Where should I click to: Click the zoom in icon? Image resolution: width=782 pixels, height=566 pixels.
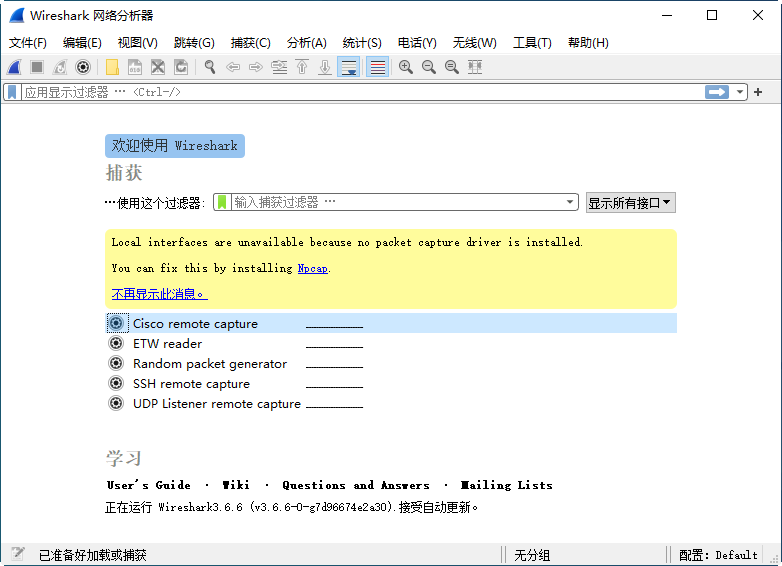(x=406, y=67)
